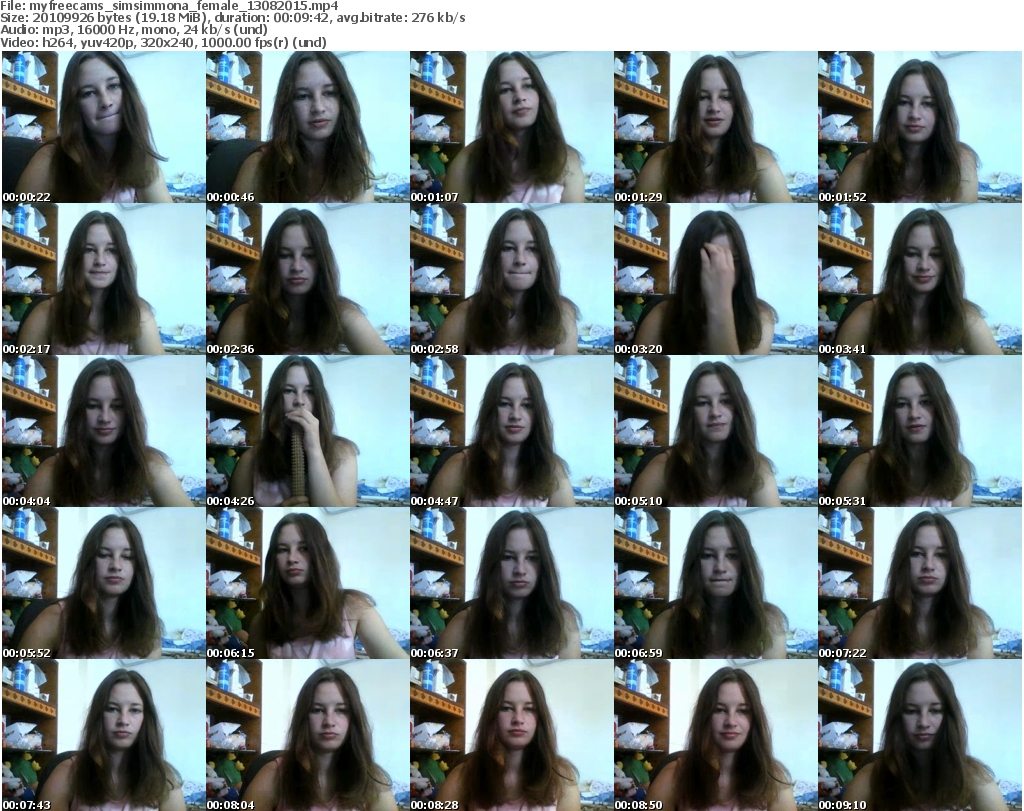The image size is (1024, 811).
Task: Select the Video h264 320x240 info line
Action: [163, 42]
